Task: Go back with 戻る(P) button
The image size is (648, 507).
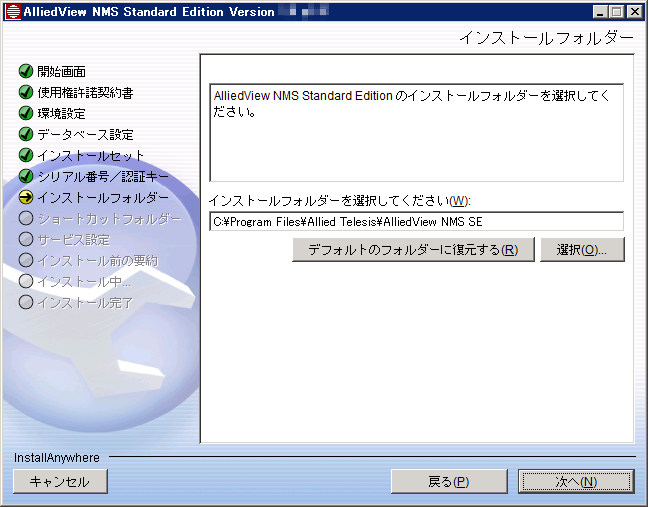Action: pos(449,482)
